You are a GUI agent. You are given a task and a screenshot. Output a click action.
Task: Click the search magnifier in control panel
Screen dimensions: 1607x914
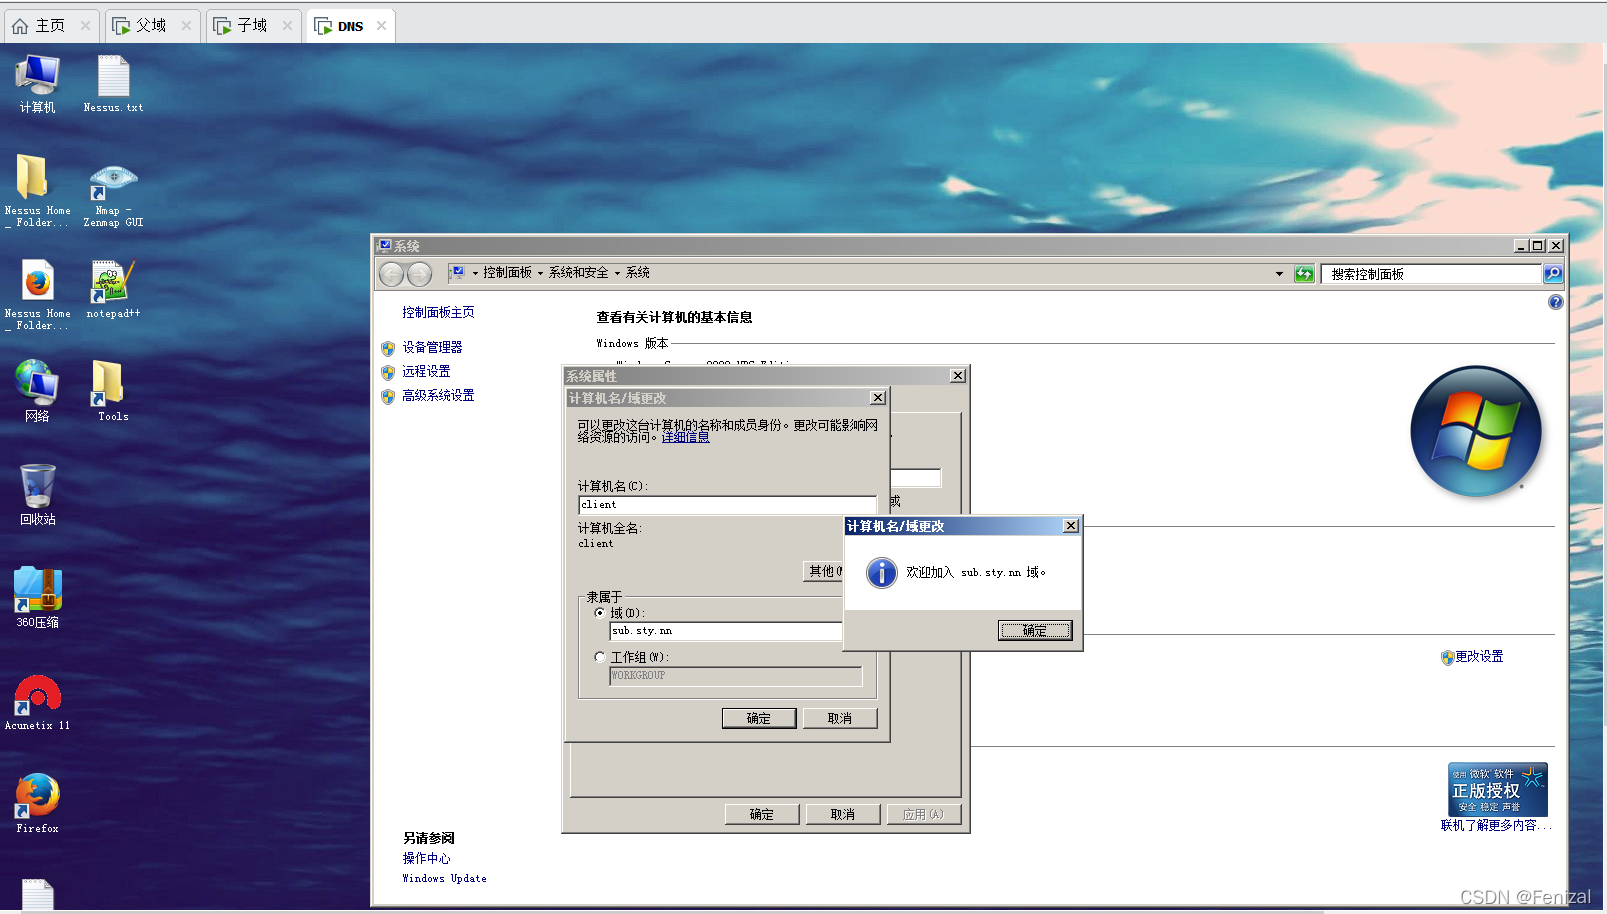coord(1552,274)
